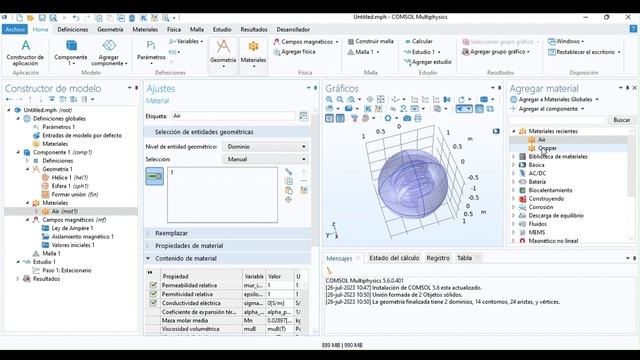Click the icon beside the Etiqueta field
This screenshot has height=360, width=640.
303,116
